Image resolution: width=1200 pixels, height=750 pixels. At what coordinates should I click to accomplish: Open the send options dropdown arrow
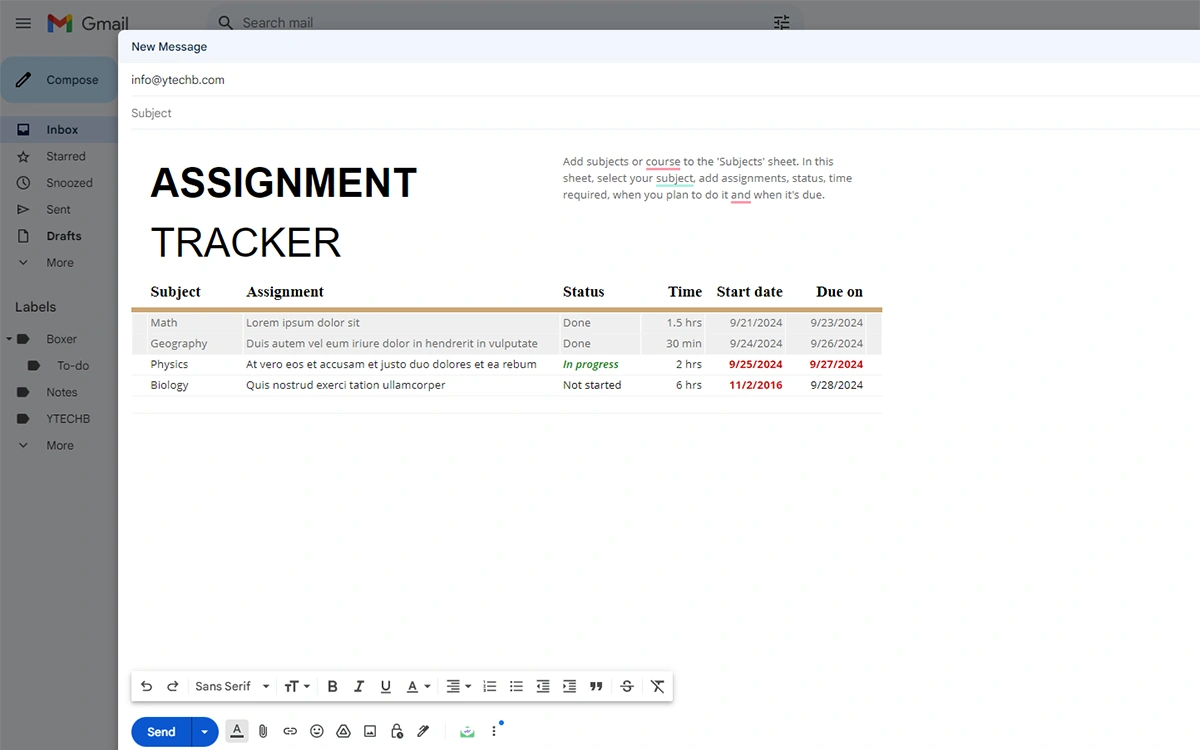[x=204, y=732]
